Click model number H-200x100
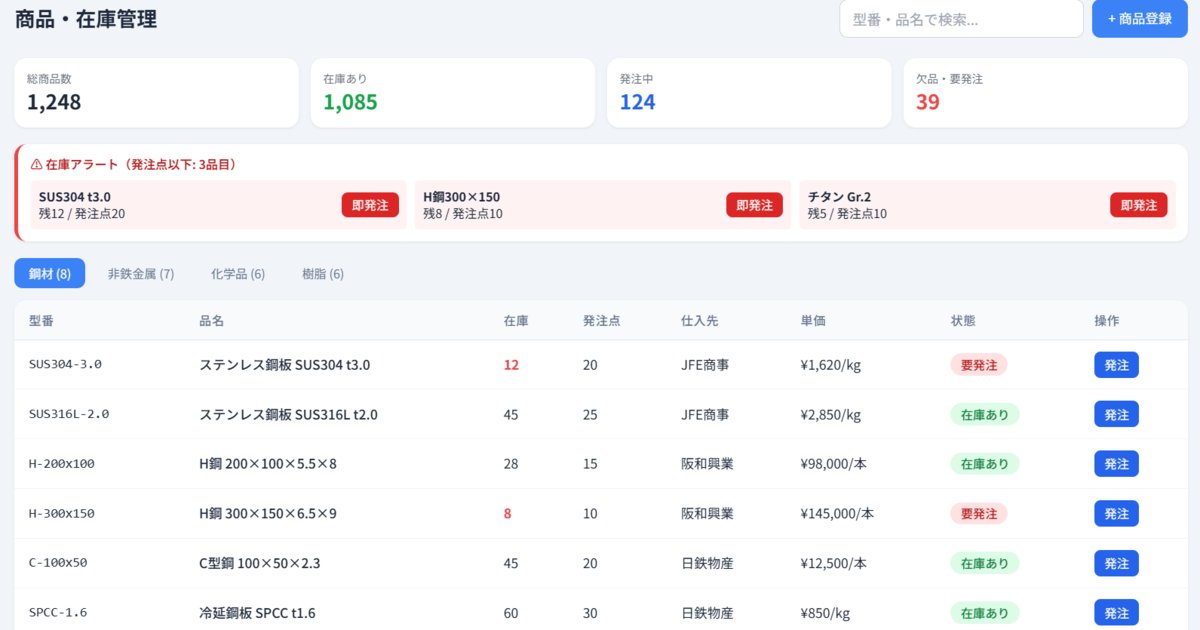This screenshot has width=1200, height=630. 62,464
